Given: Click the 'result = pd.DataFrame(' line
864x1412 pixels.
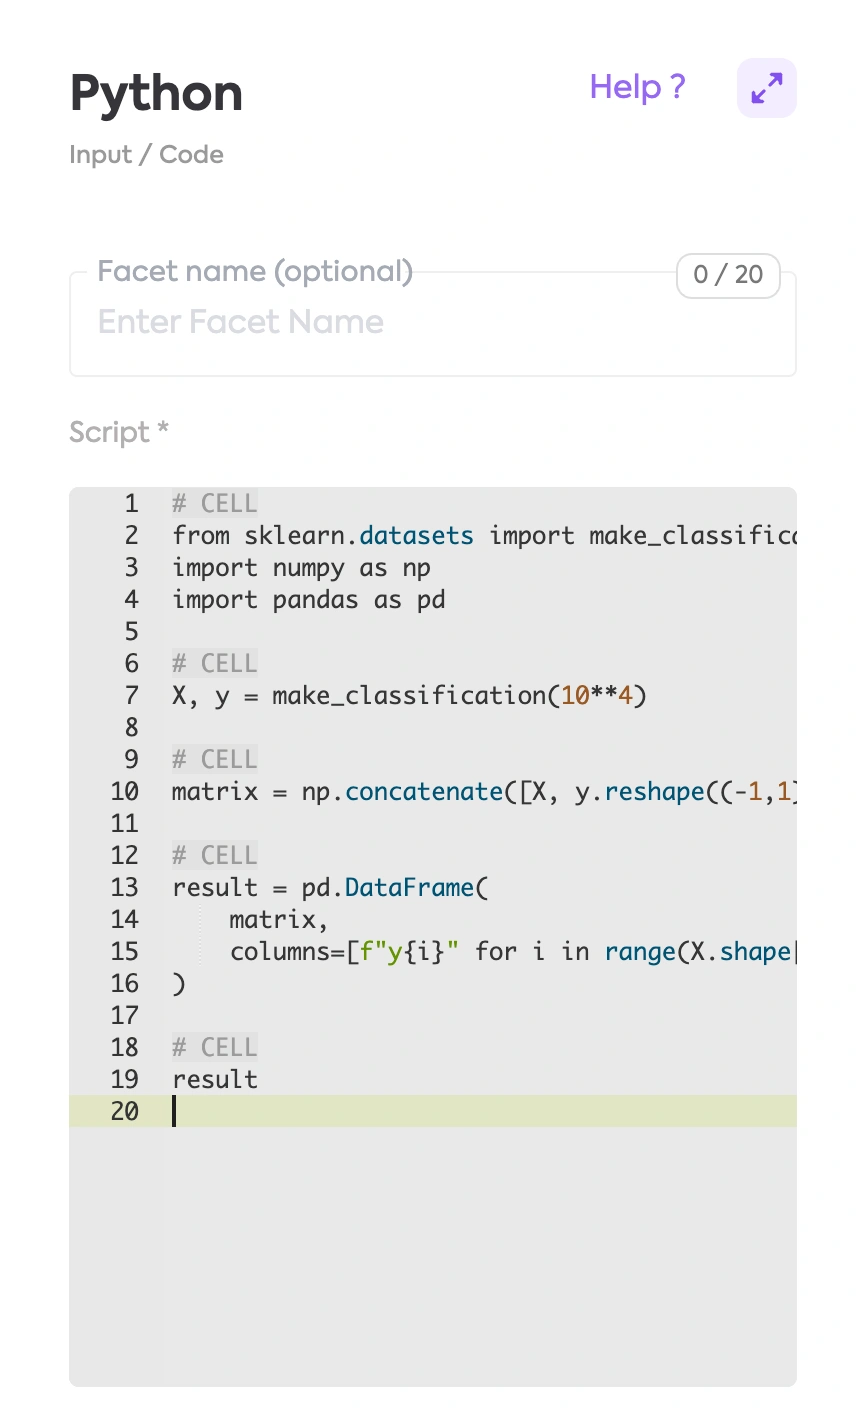Looking at the screenshot, I should tap(330, 887).
